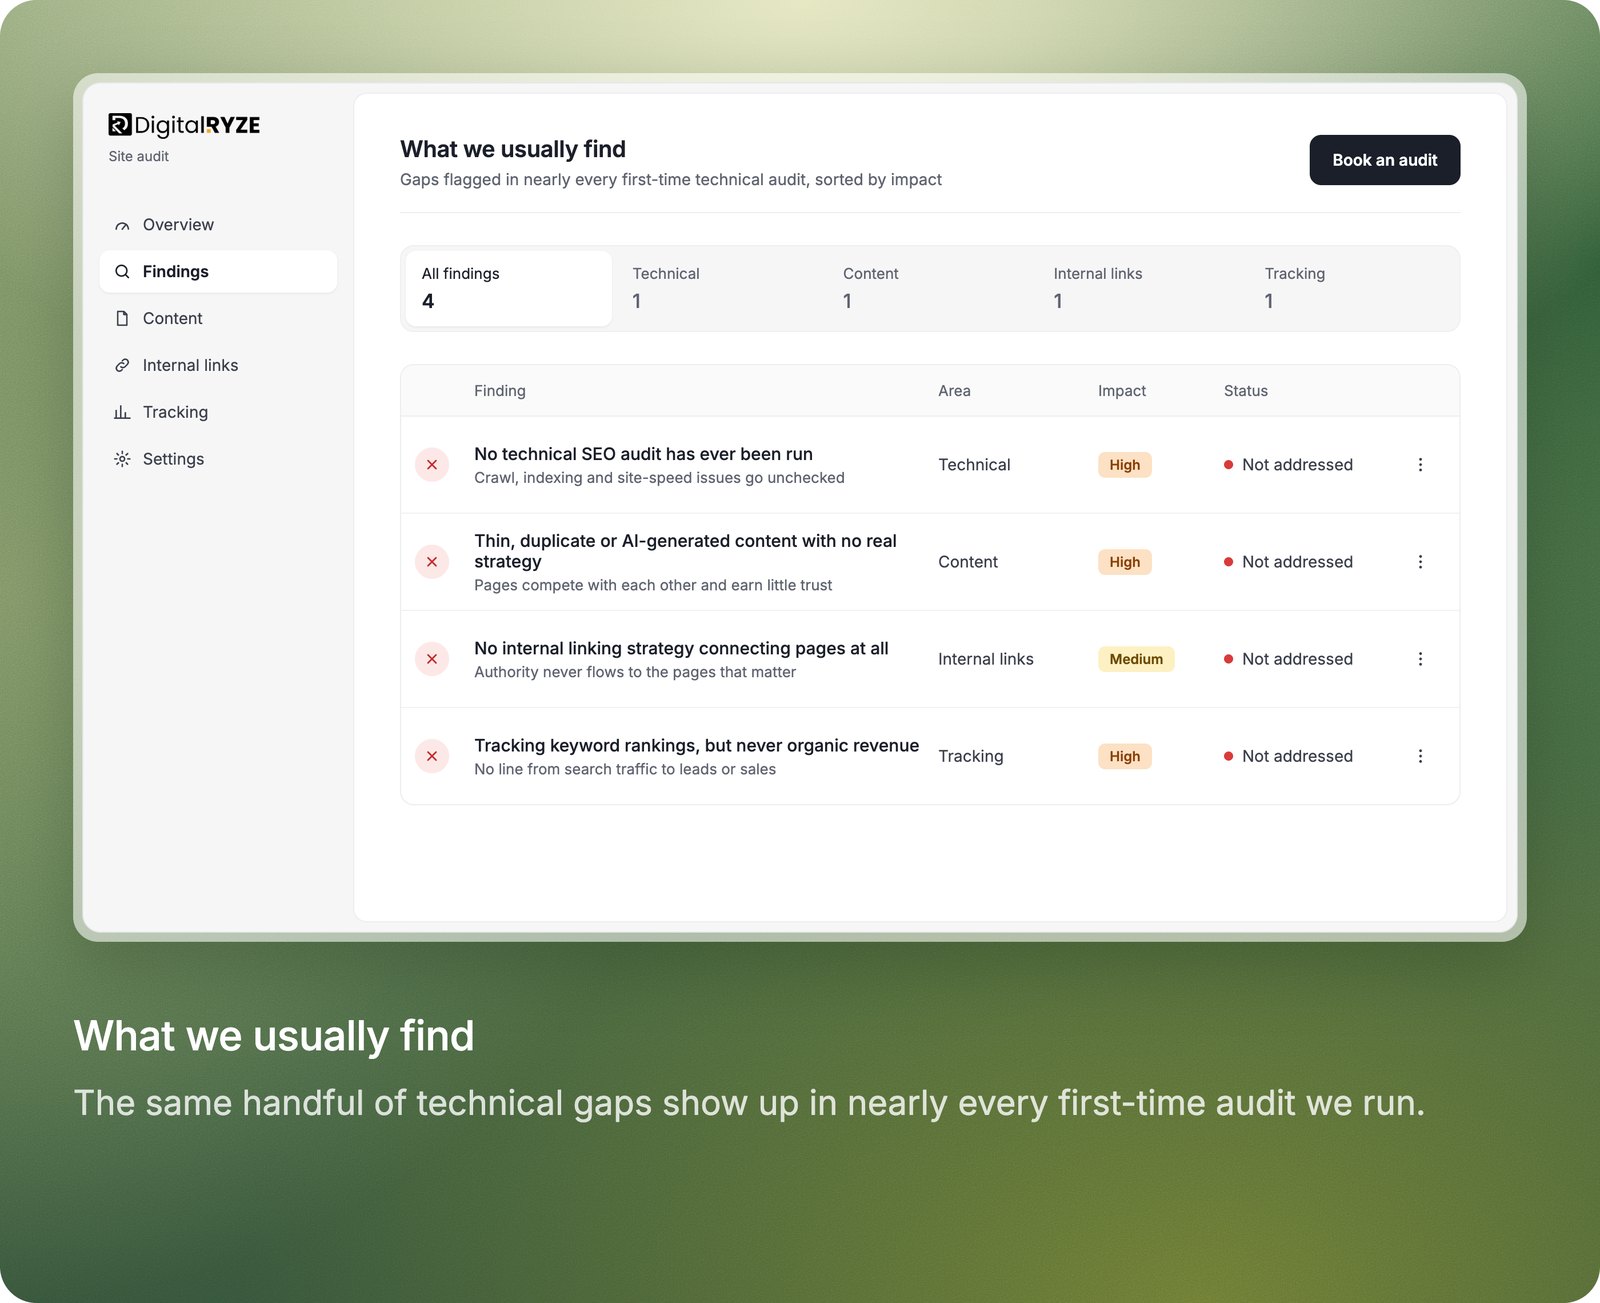This screenshot has height=1303, width=1600.
Task: Click 'No technical SEO audit has ever been run'
Action: 643,454
